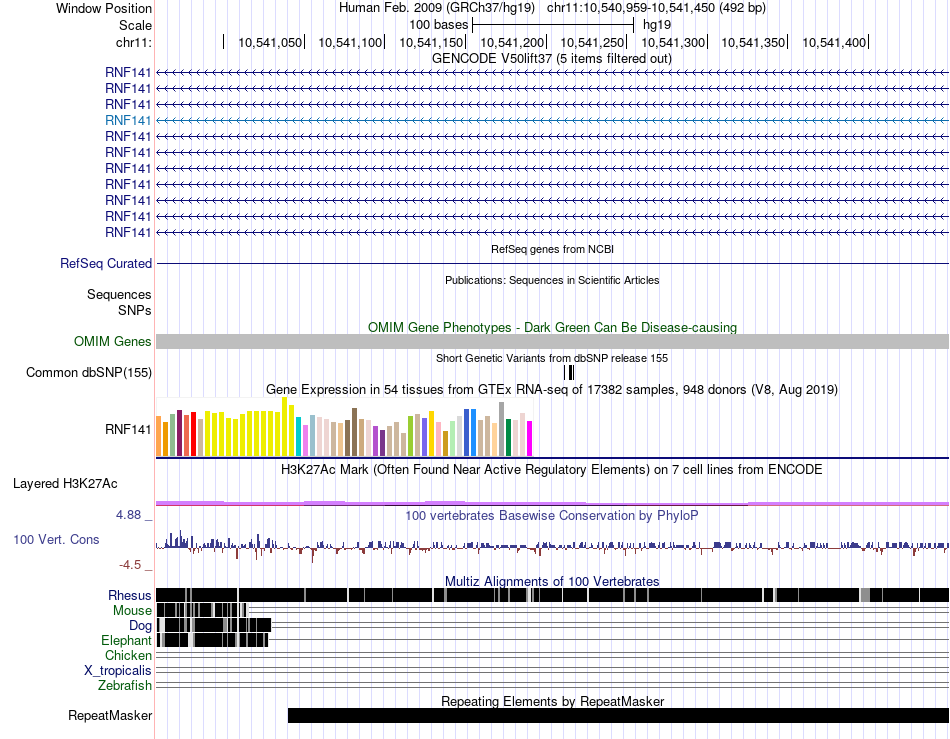Click the 'Common dbSNP(155)' track label
The height and width of the screenshot is (739, 950).
tap(88, 373)
